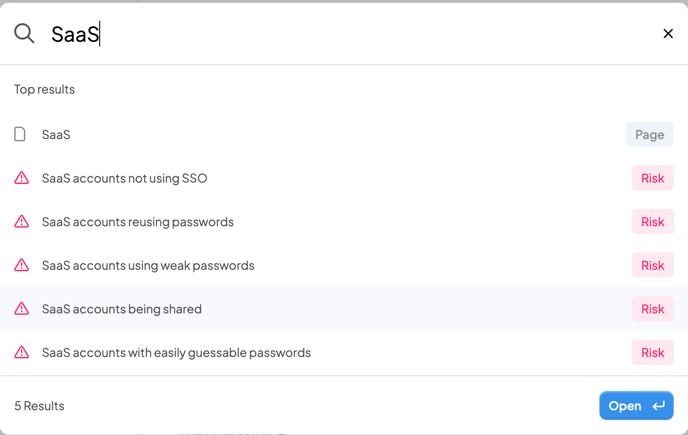
Task: Click the magnifying glass search icon
Action: [x=24, y=33]
